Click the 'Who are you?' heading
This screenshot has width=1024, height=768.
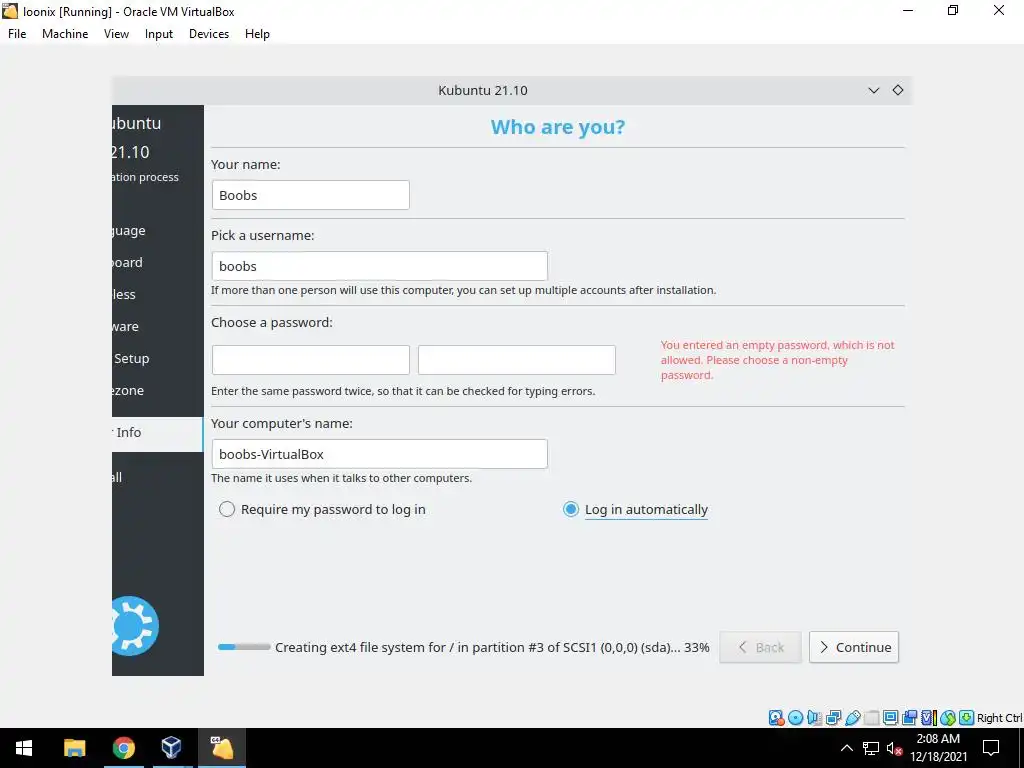click(x=558, y=127)
